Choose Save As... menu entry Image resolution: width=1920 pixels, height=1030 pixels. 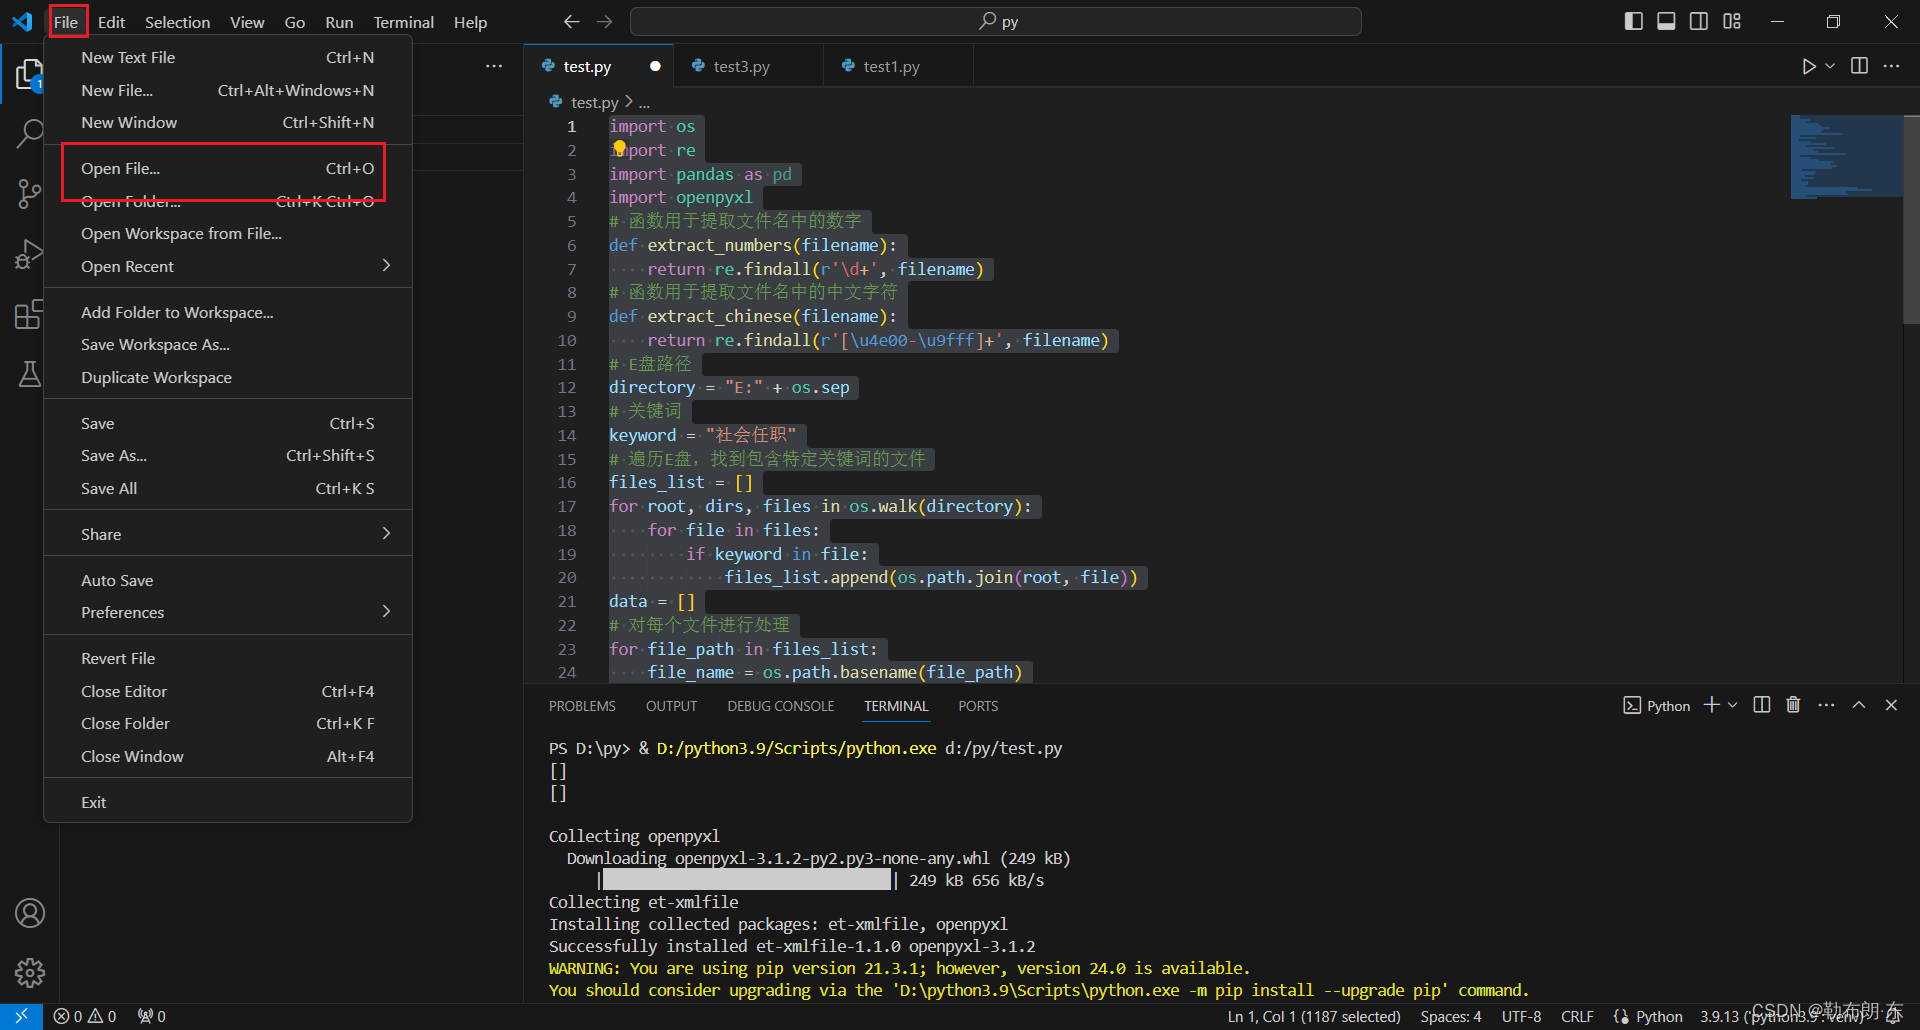[228, 455]
